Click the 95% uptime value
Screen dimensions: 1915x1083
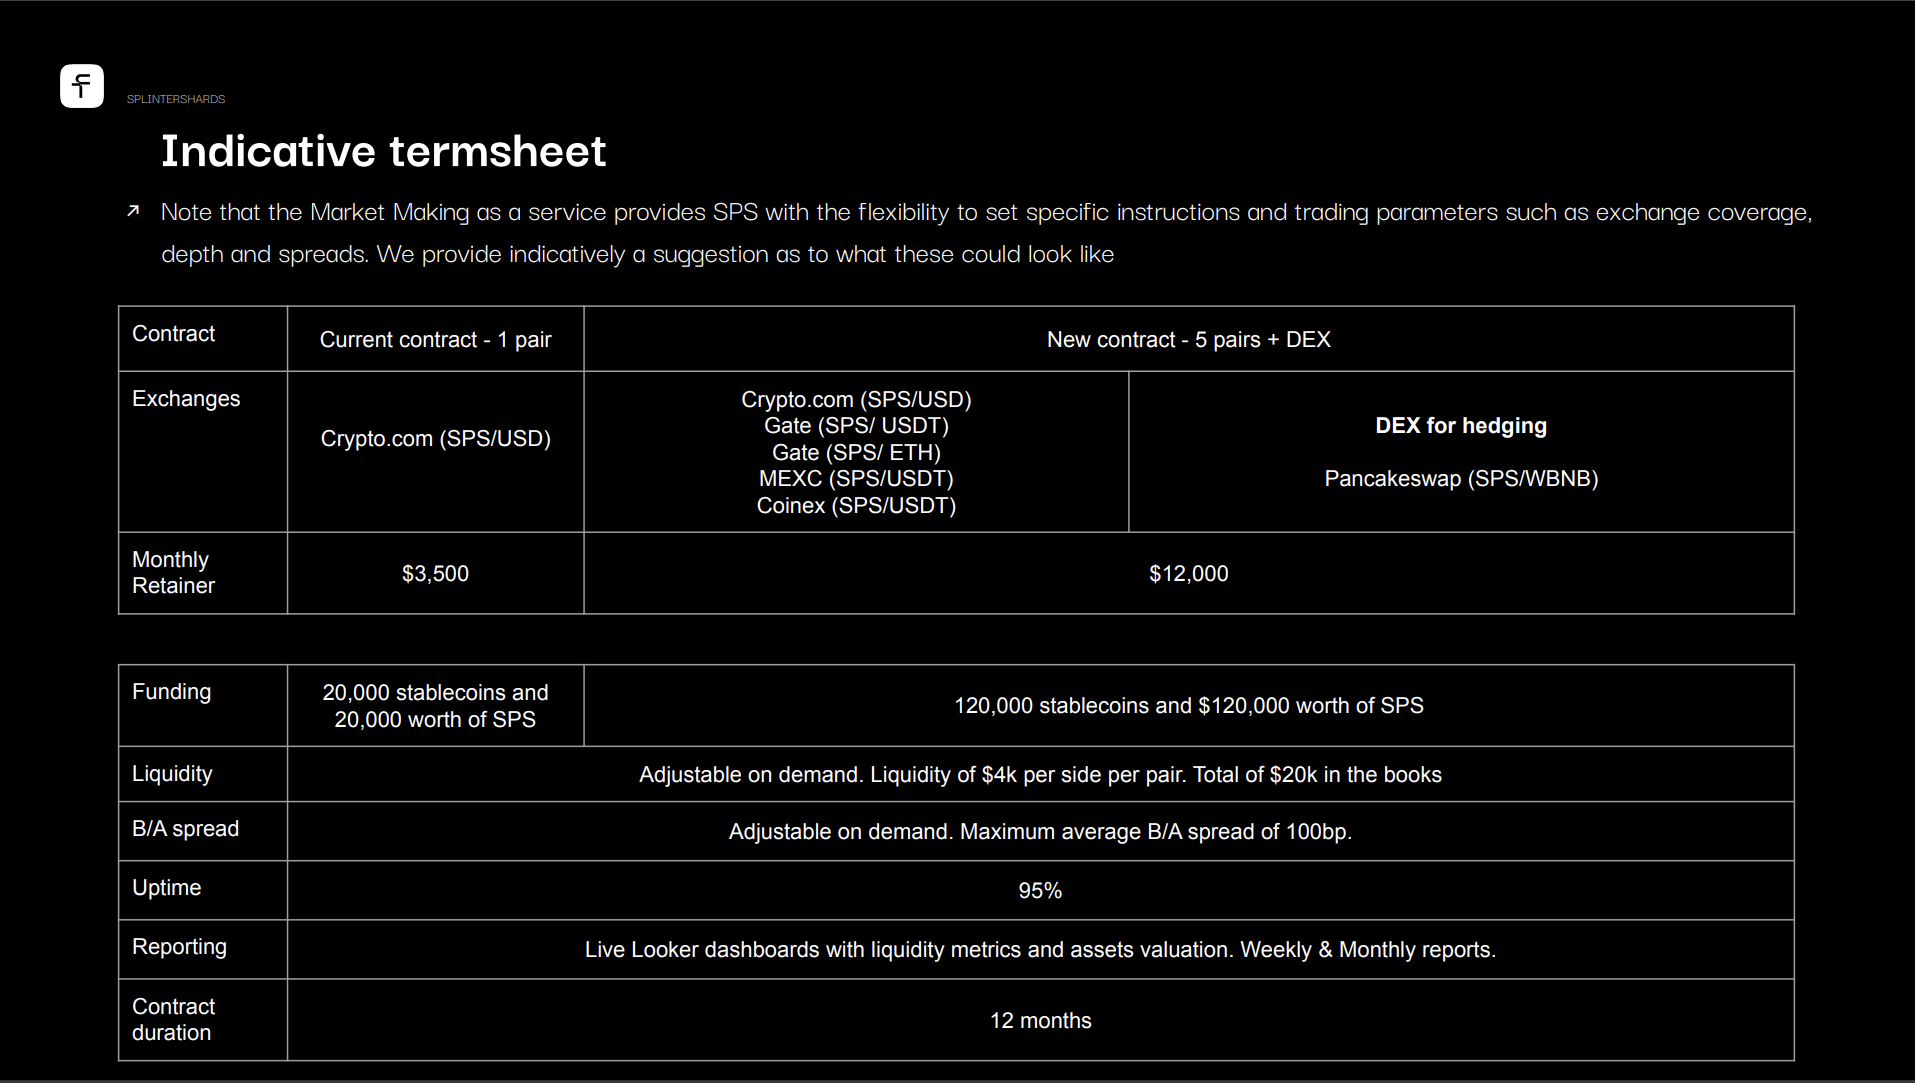click(1041, 891)
